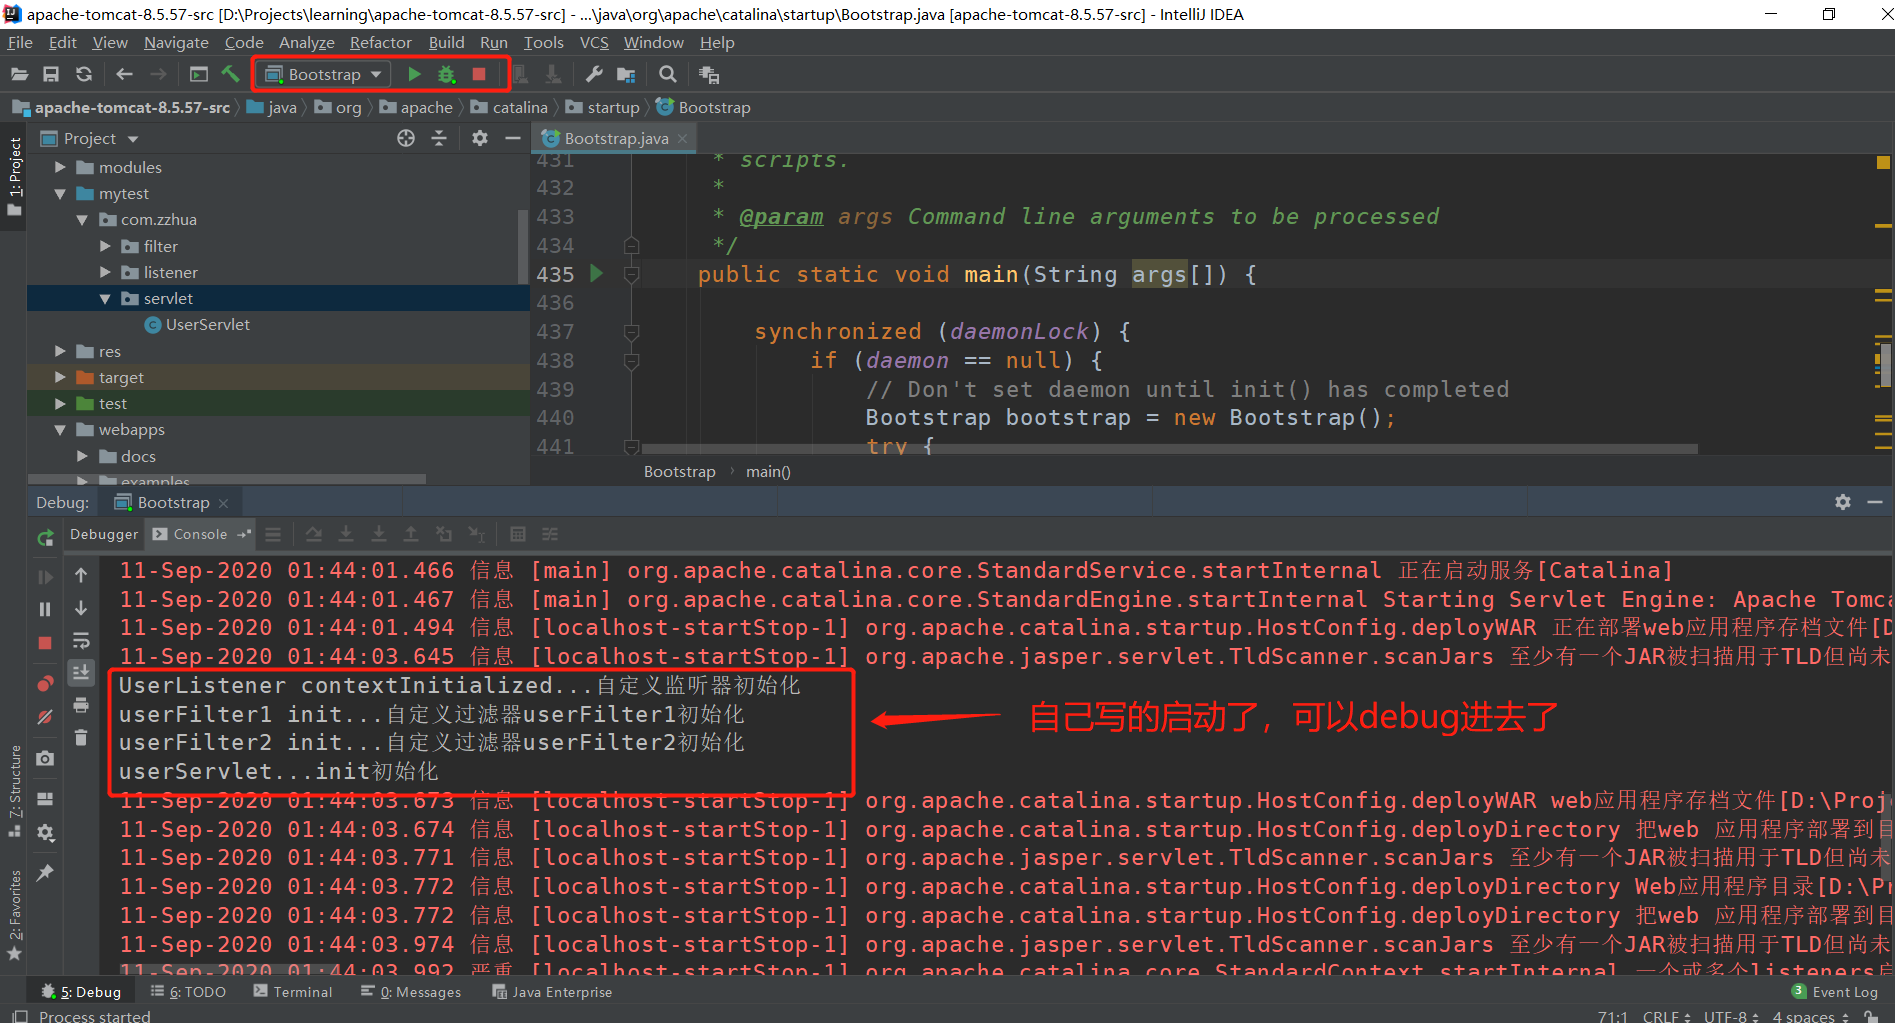Select the Bootstrap.java editor tab
1895x1023 pixels.
tap(616, 139)
